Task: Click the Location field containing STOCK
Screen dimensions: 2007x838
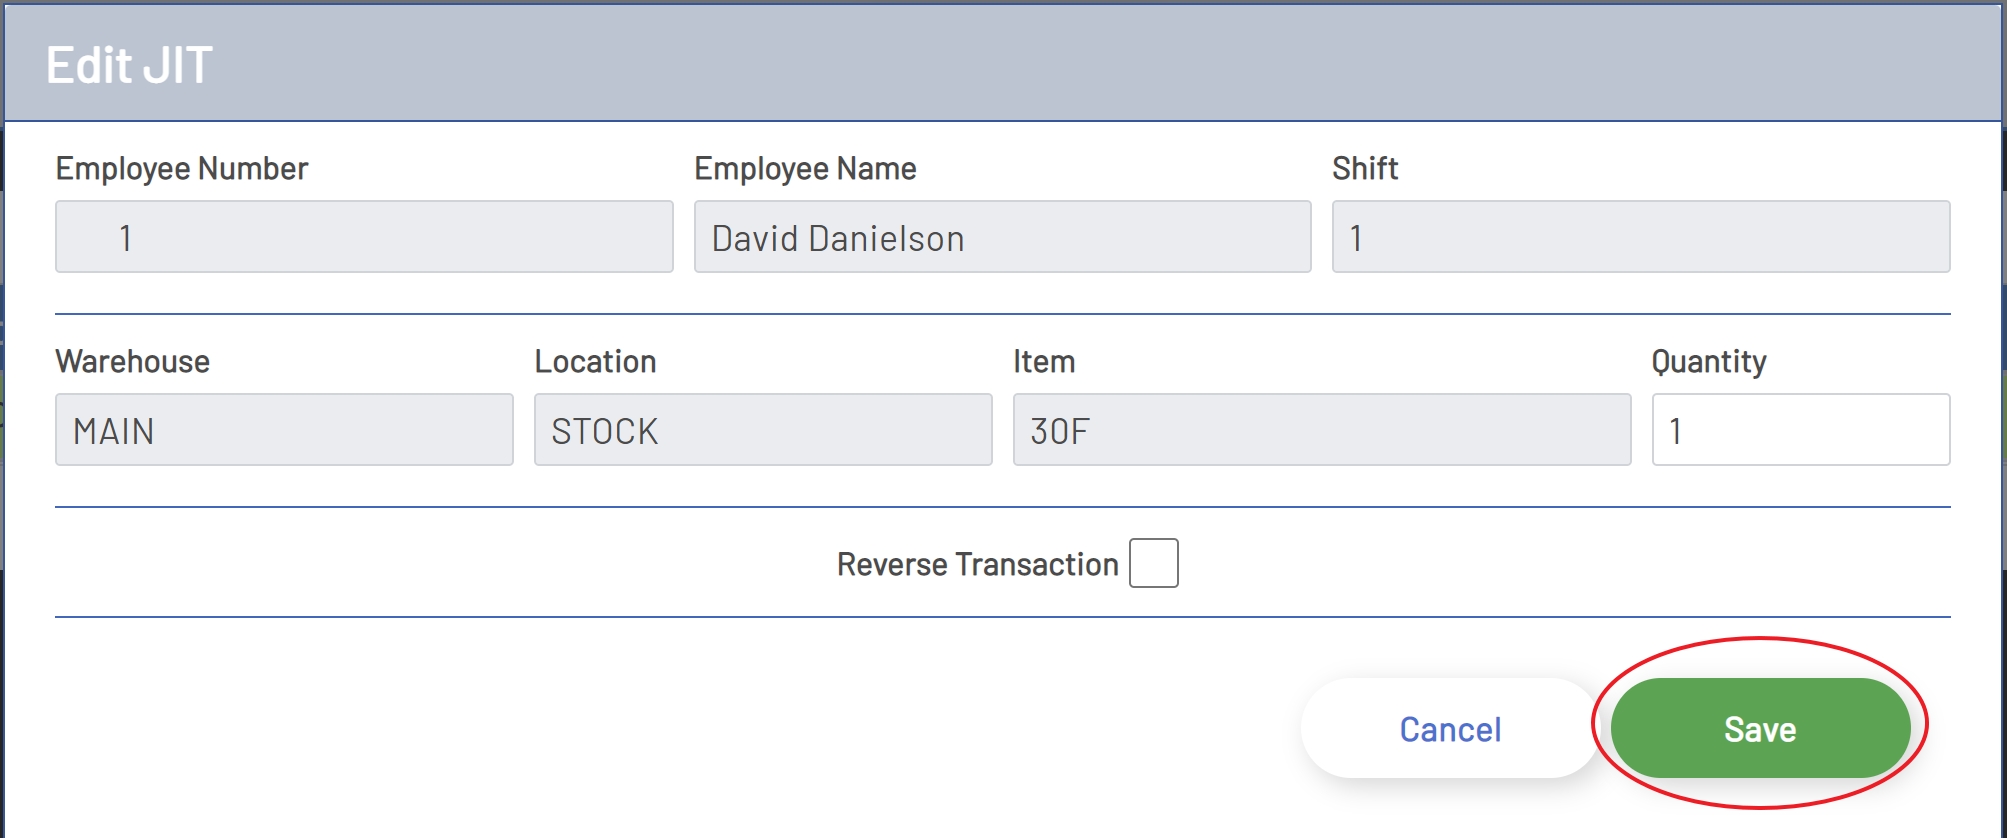Action: [x=762, y=430]
